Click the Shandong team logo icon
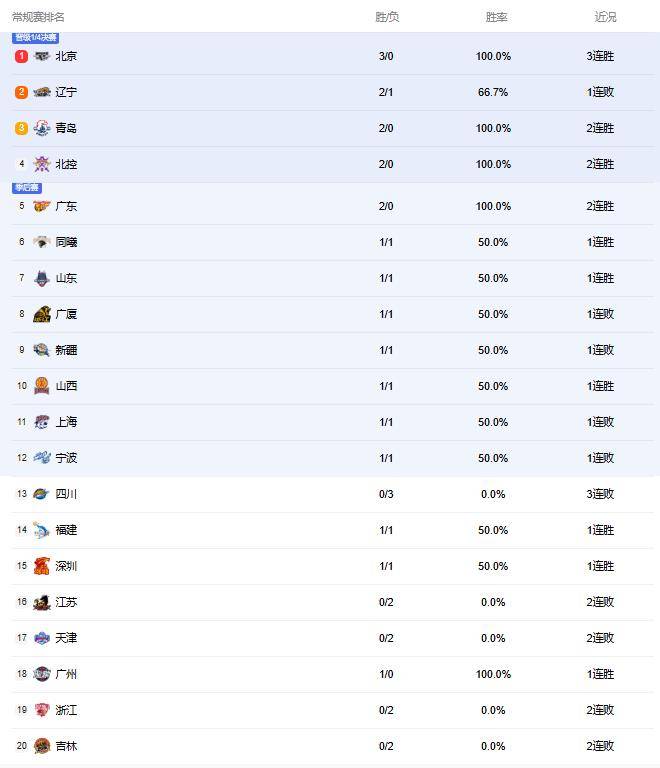Screen dimensions: 660x768 (x=41, y=278)
